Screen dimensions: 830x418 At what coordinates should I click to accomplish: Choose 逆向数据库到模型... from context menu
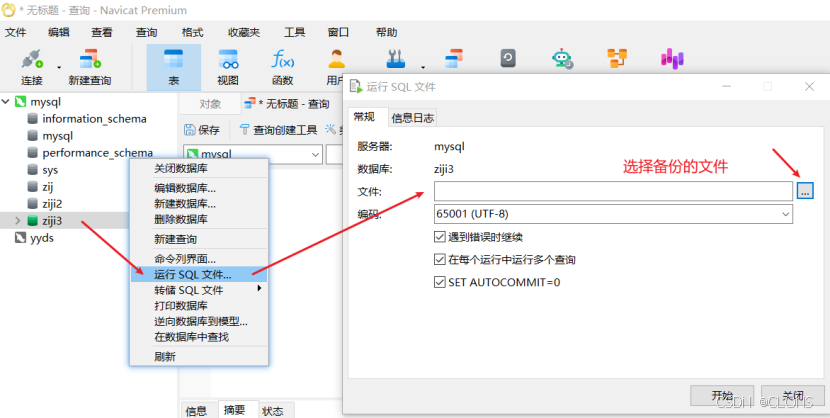pos(199,321)
